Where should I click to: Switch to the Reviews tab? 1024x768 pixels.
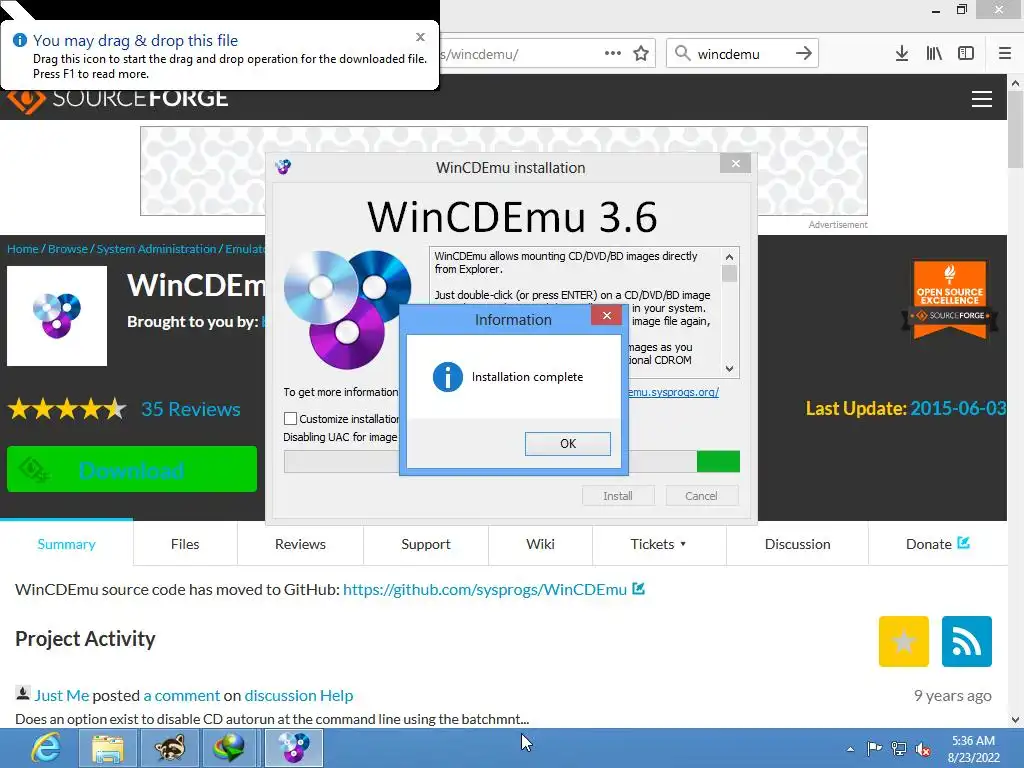click(300, 544)
